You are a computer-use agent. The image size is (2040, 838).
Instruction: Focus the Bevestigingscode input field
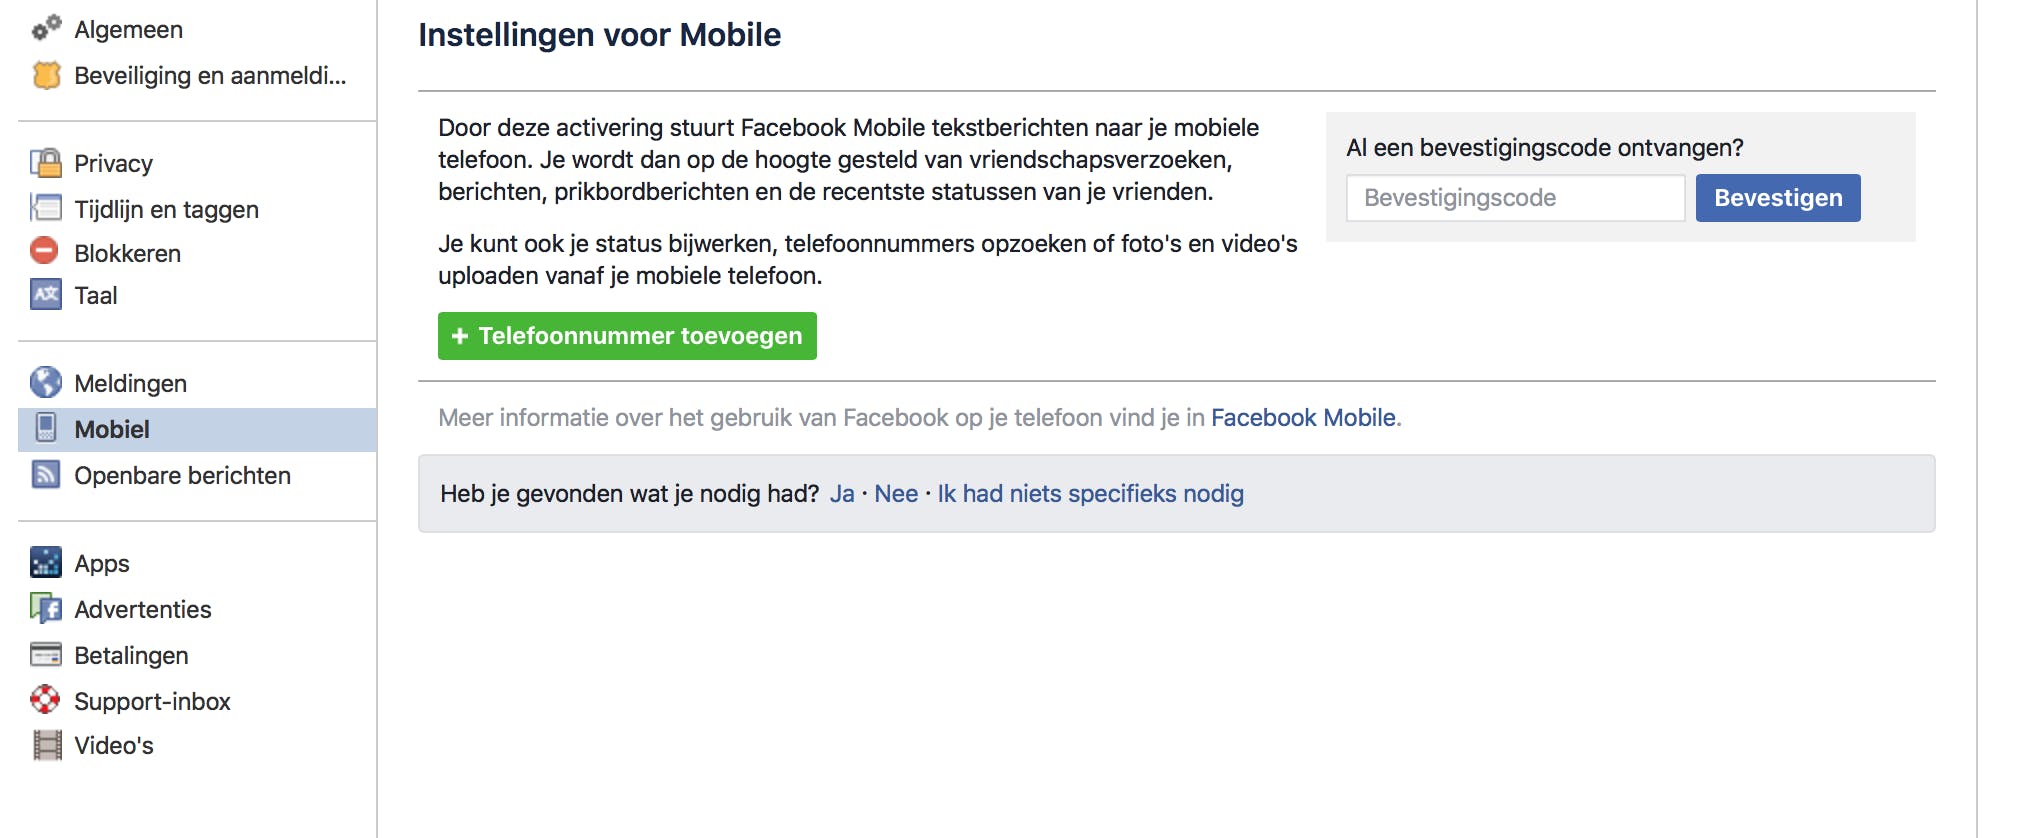click(1514, 198)
